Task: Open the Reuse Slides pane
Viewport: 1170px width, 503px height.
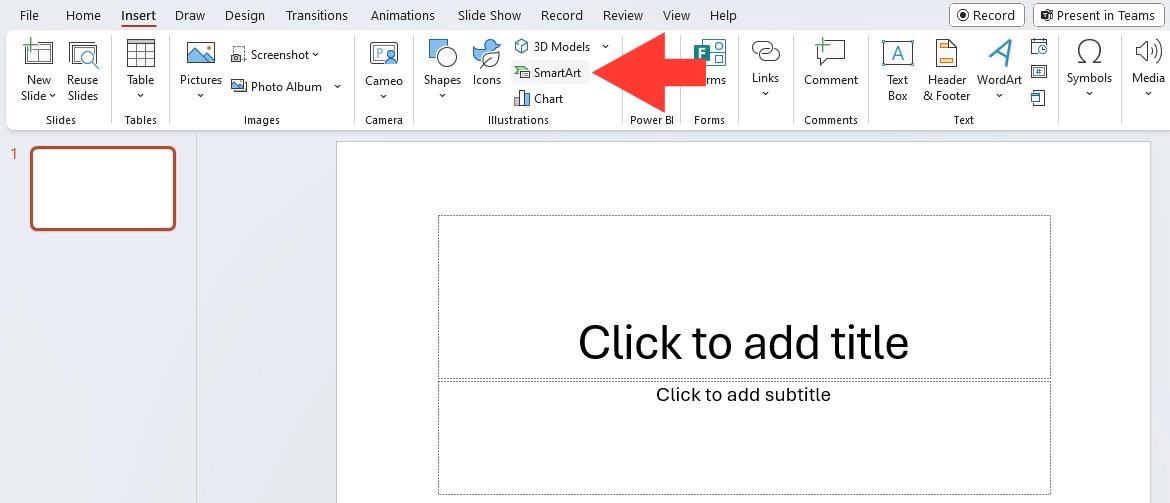Action: point(82,72)
